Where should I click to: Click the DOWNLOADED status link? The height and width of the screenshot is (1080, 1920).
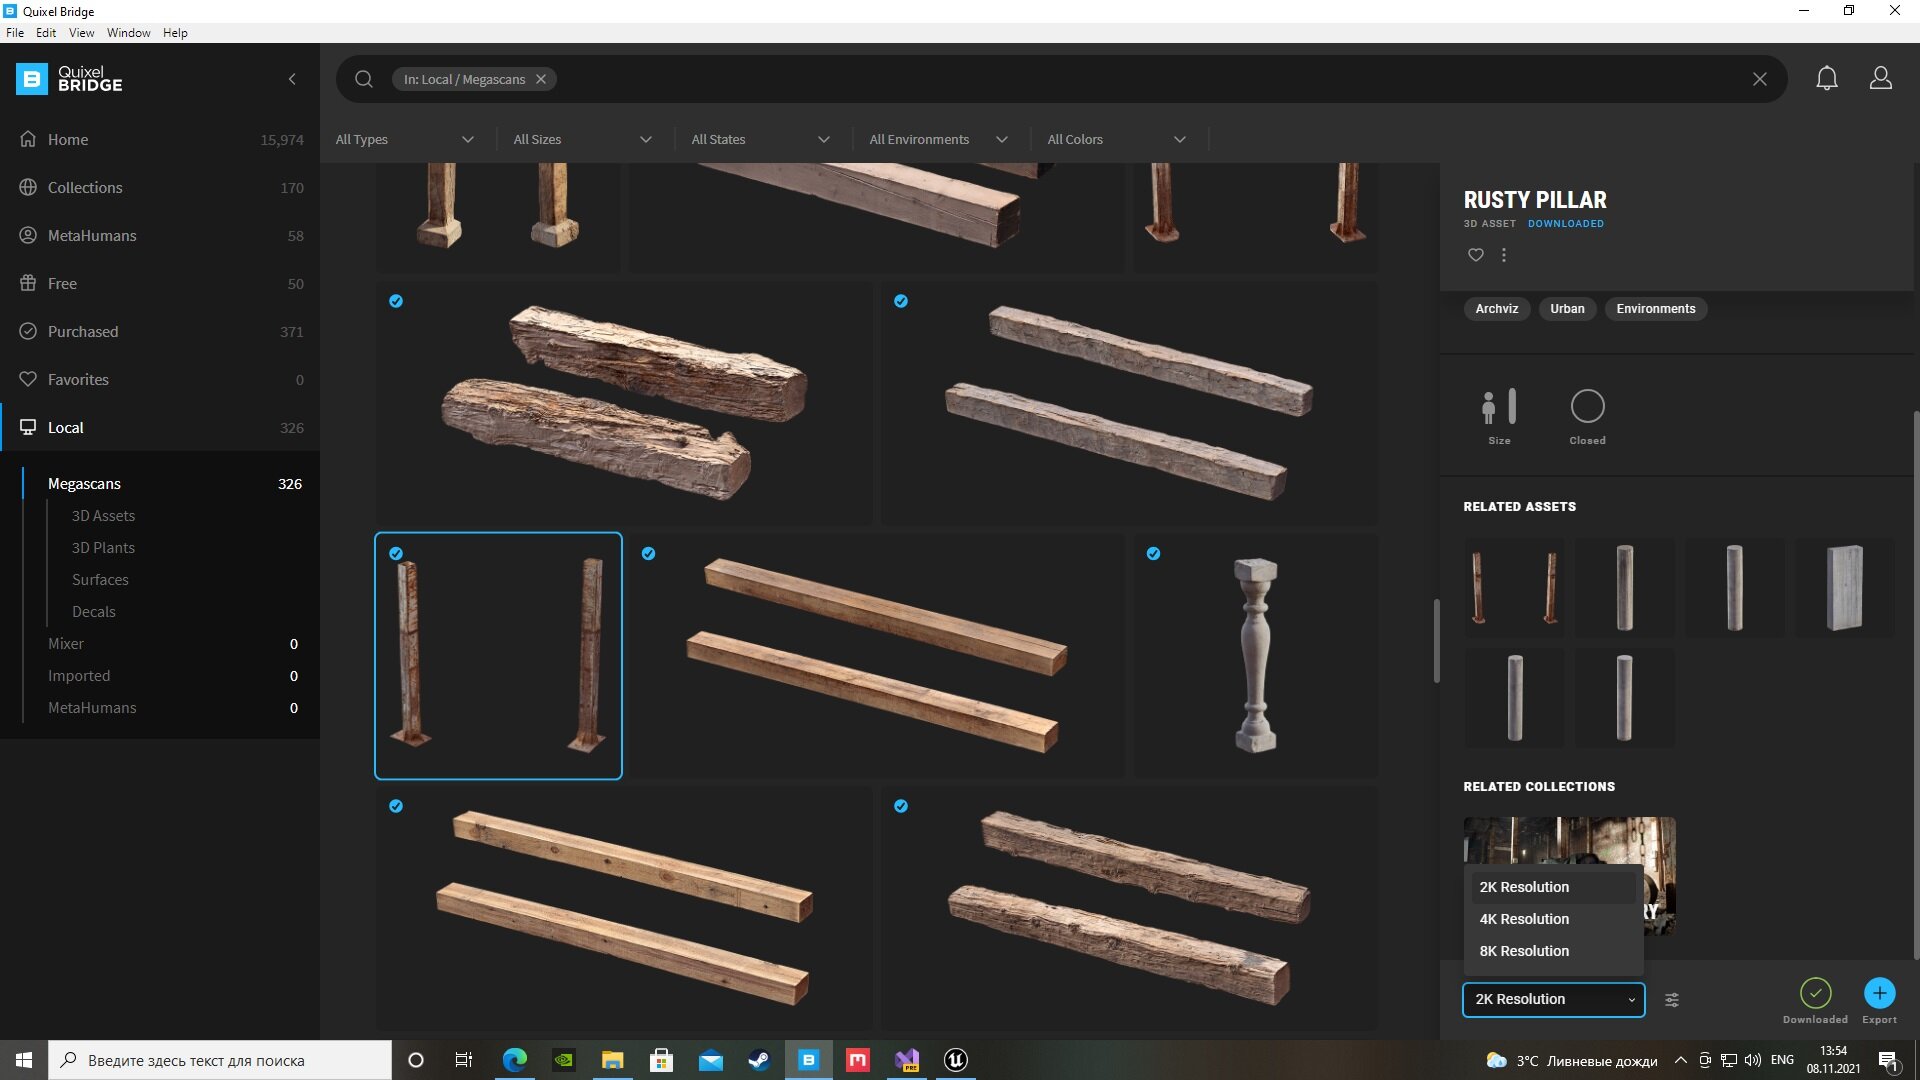[1566, 224]
